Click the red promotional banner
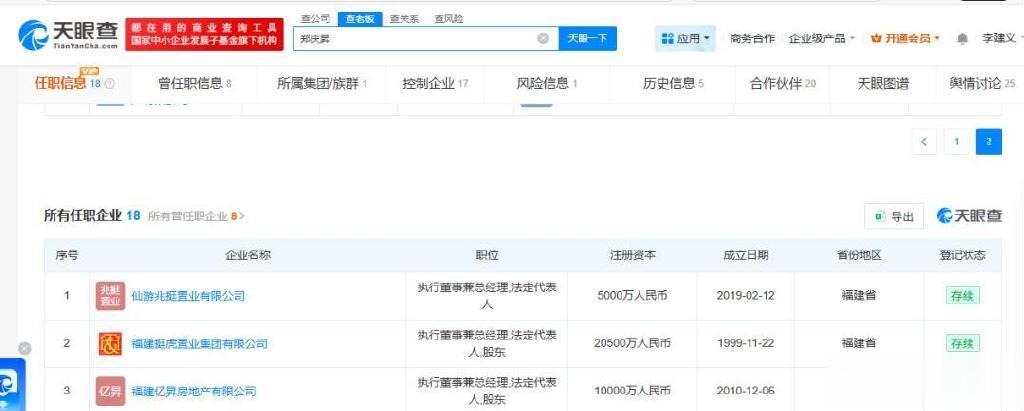This screenshot has width=1024, height=411. (x=204, y=34)
